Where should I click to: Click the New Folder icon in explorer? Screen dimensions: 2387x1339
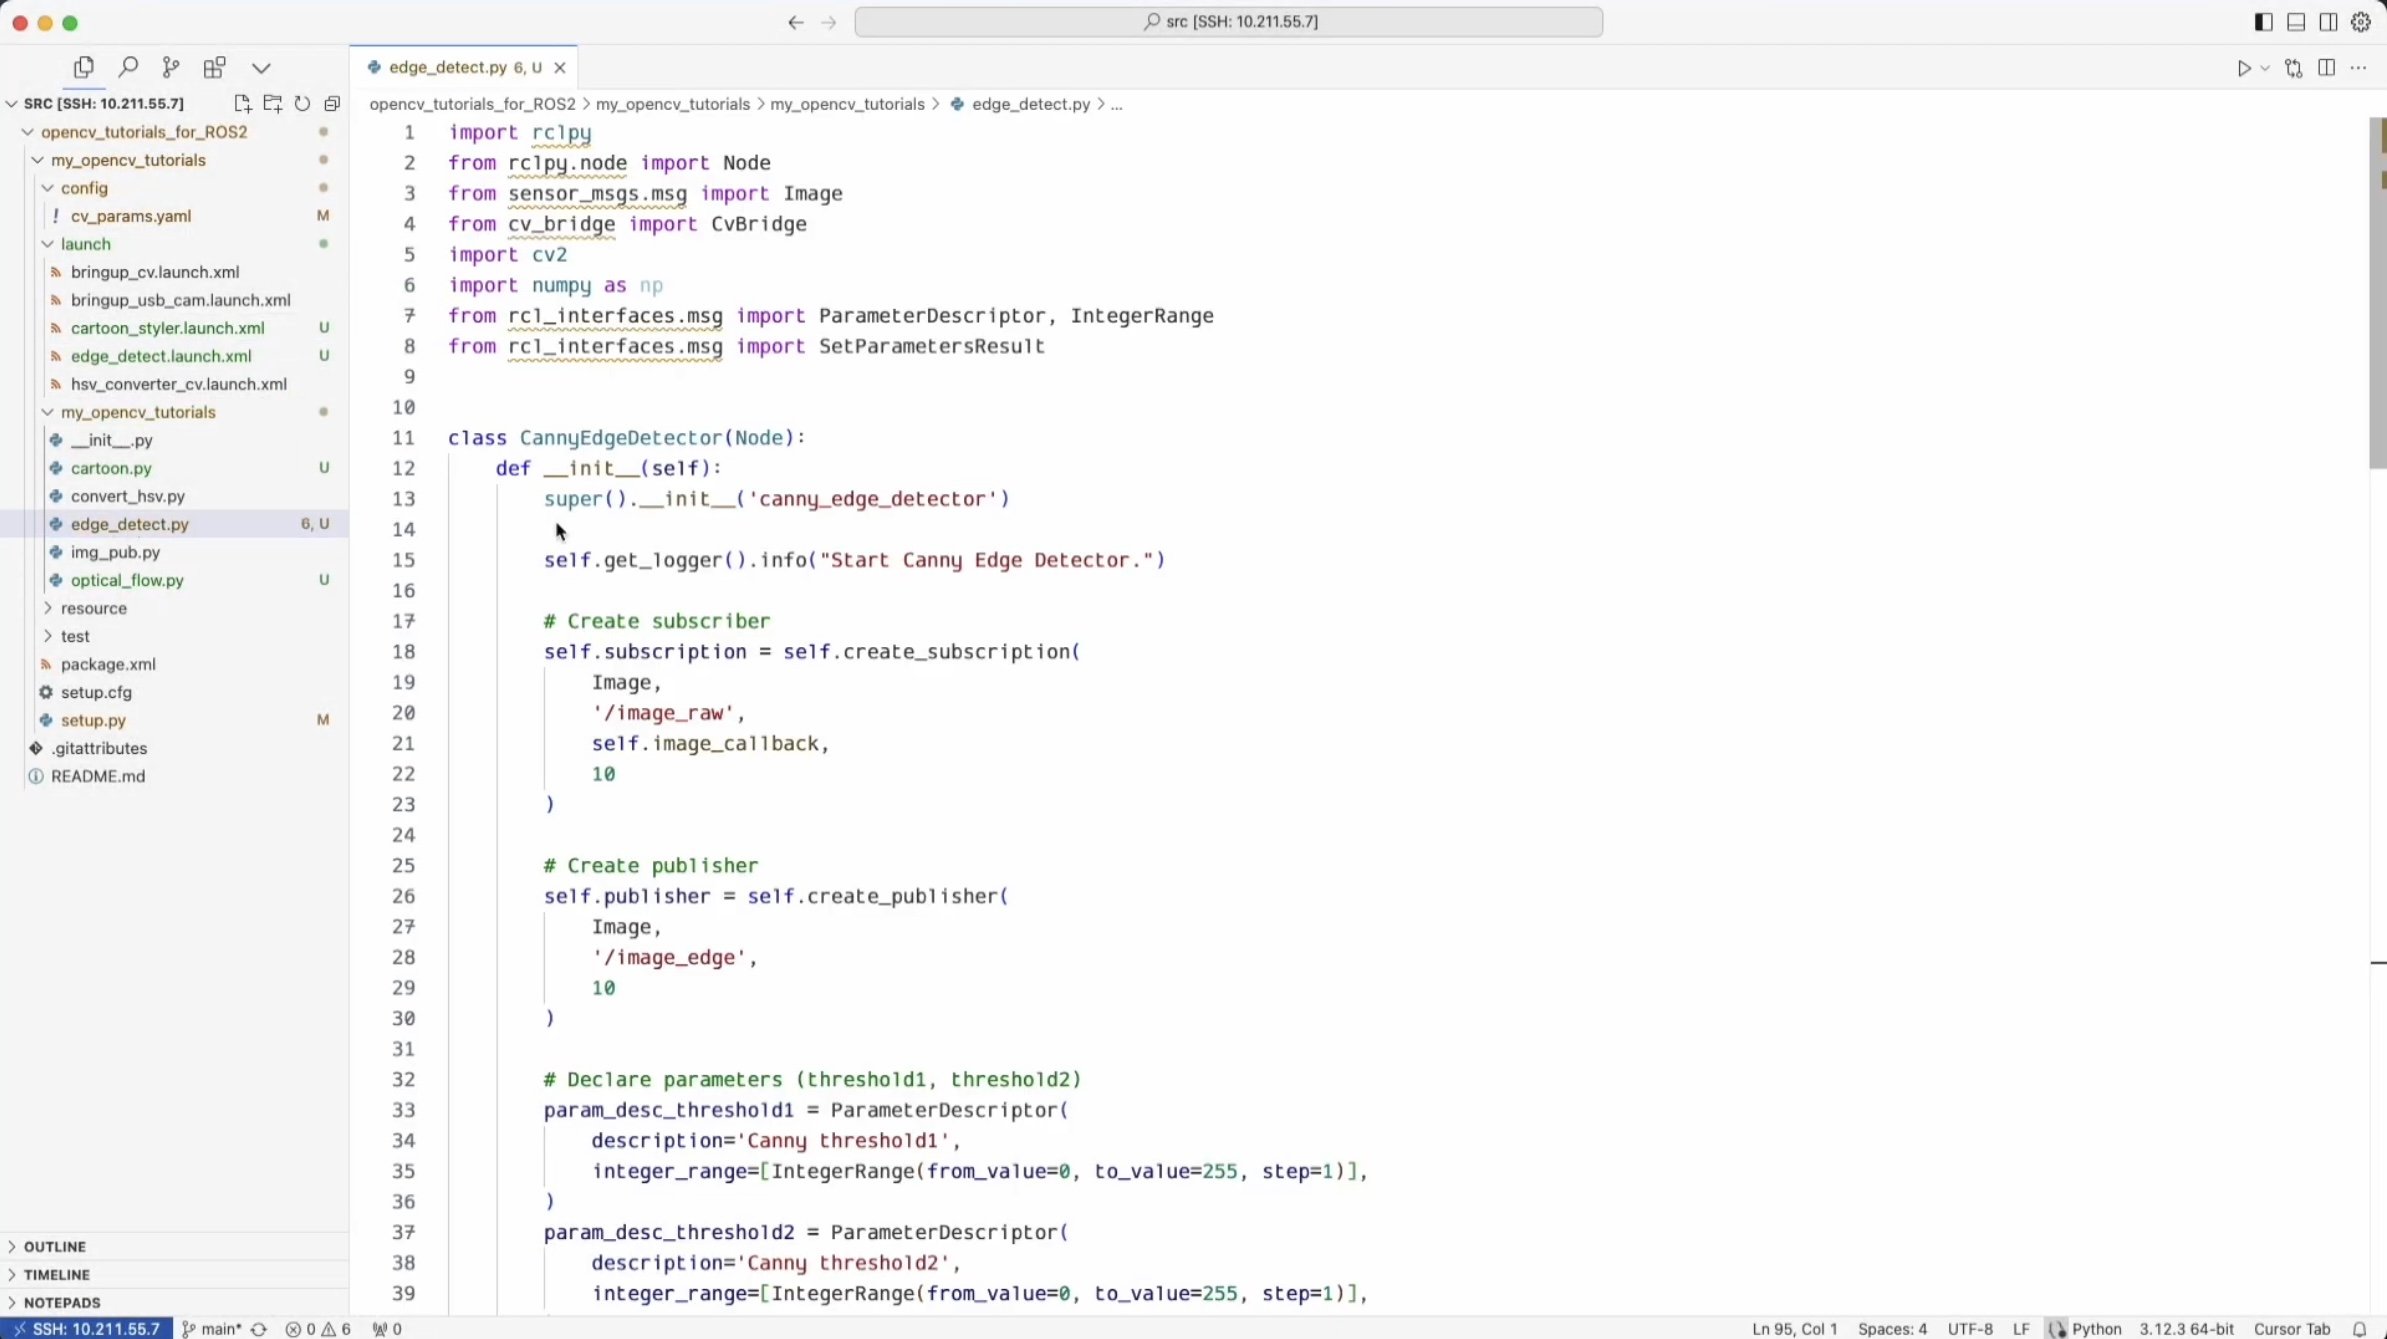pyautogui.click(x=272, y=104)
